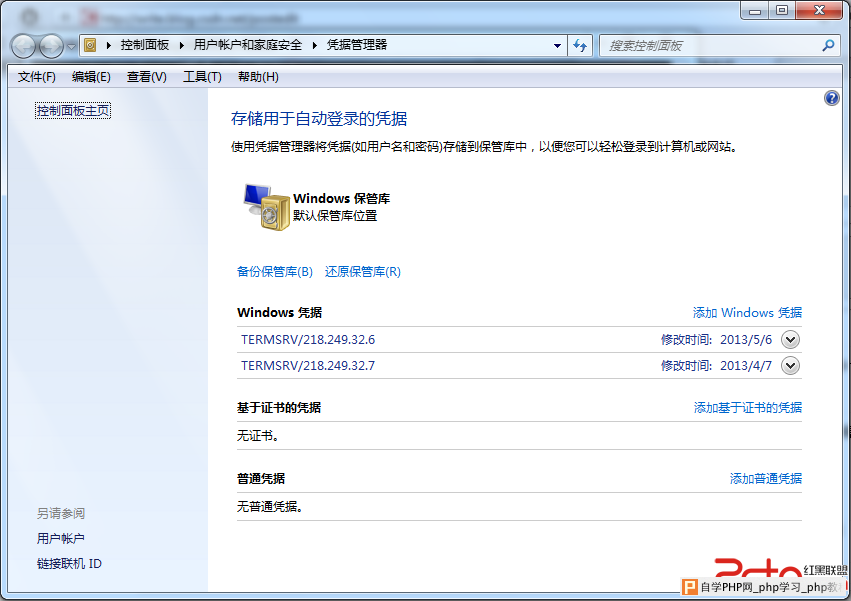
Task: Expand the TERMSRV/218.249.32.6 credential entry
Action: [790, 340]
